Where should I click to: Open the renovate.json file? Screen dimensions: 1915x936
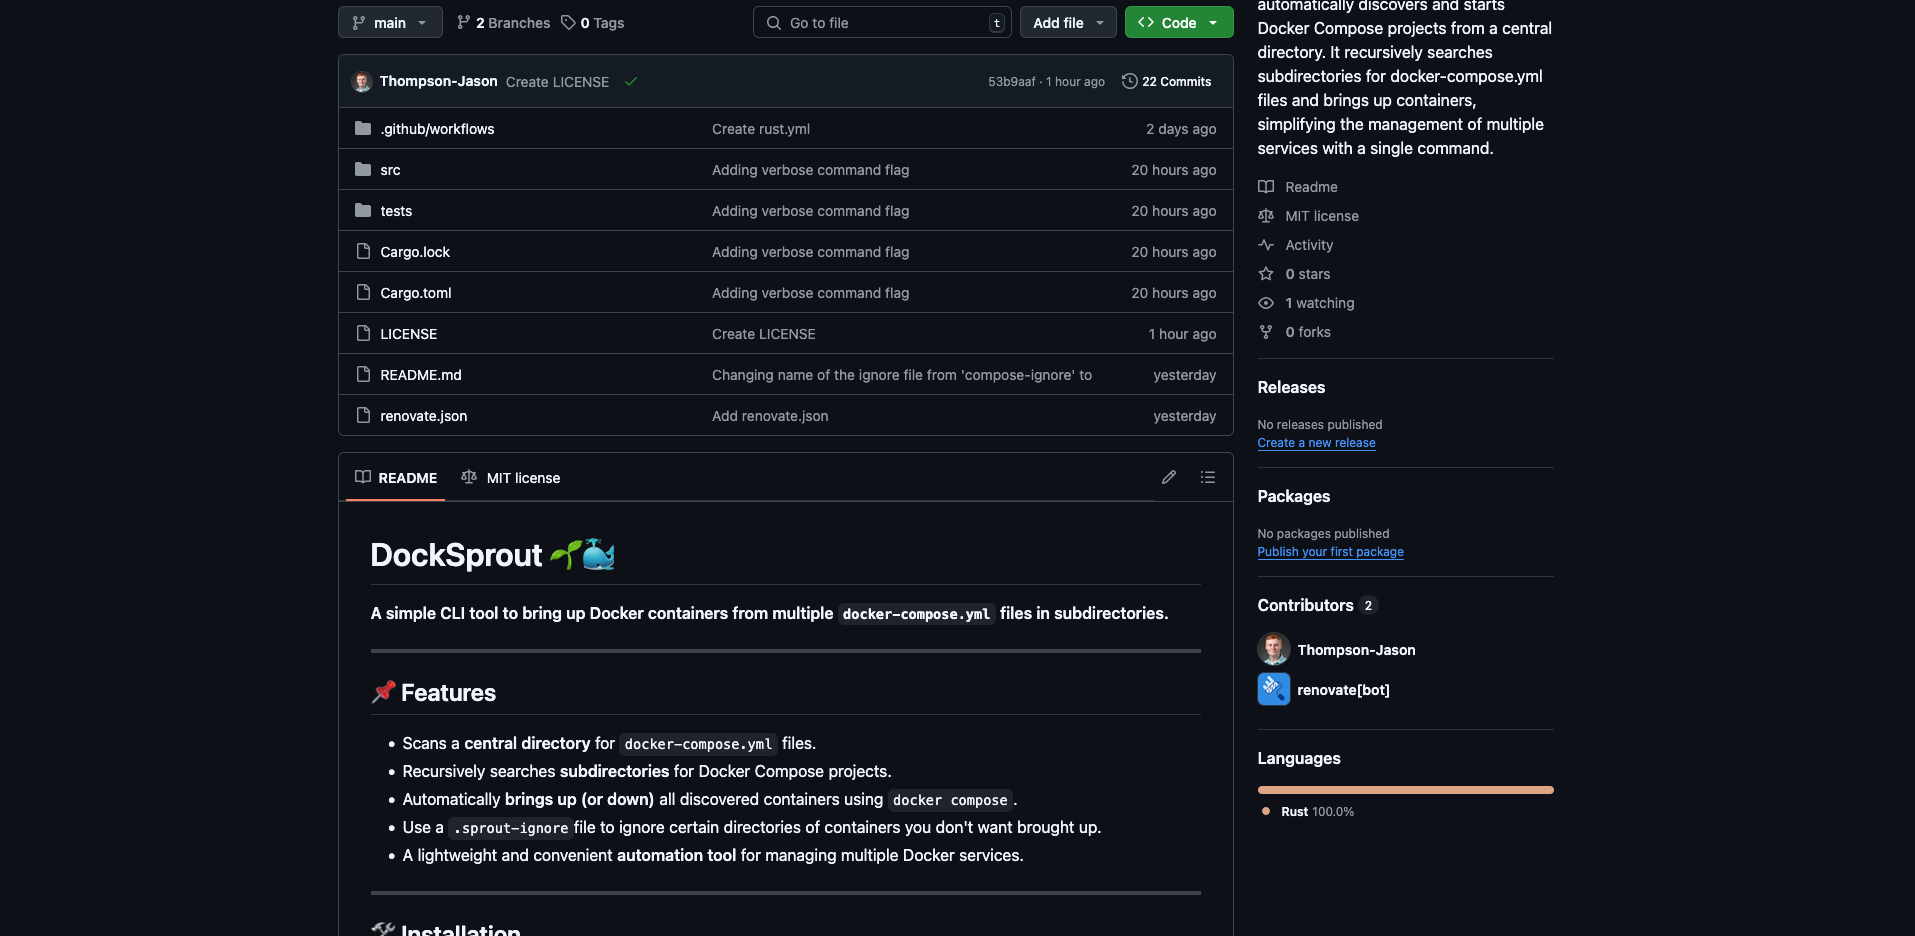tap(423, 416)
